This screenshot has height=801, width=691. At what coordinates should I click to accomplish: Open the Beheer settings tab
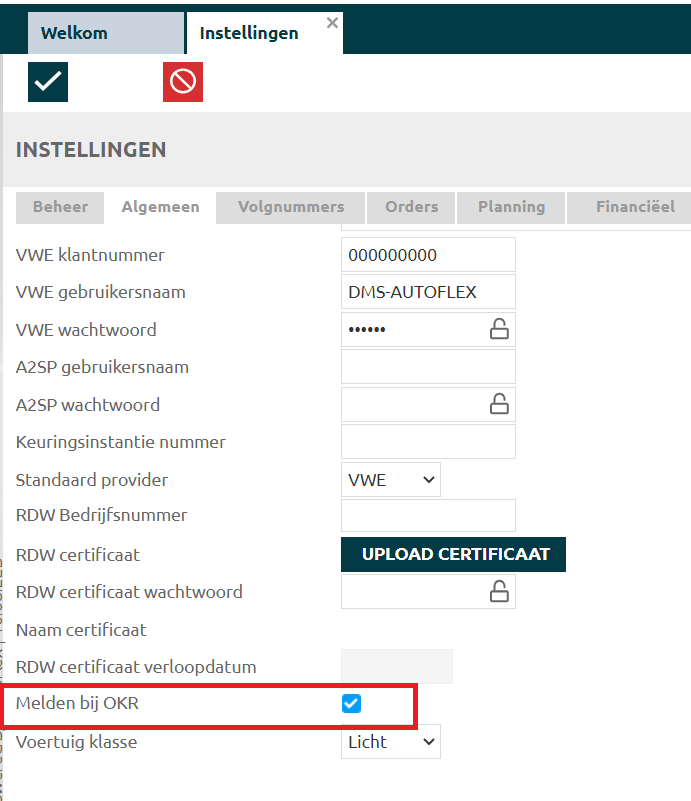[x=61, y=207]
